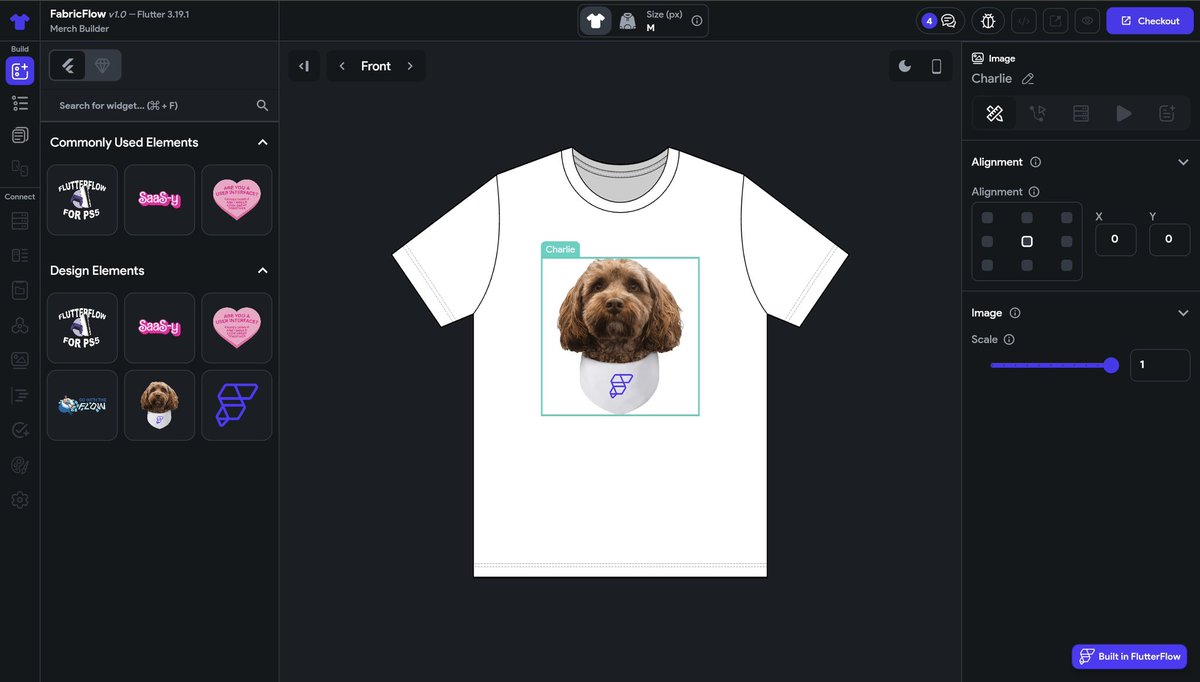The height and width of the screenshot is (682, 1200).
Task: Click the info icon next to Image section
Action: 1015,313
